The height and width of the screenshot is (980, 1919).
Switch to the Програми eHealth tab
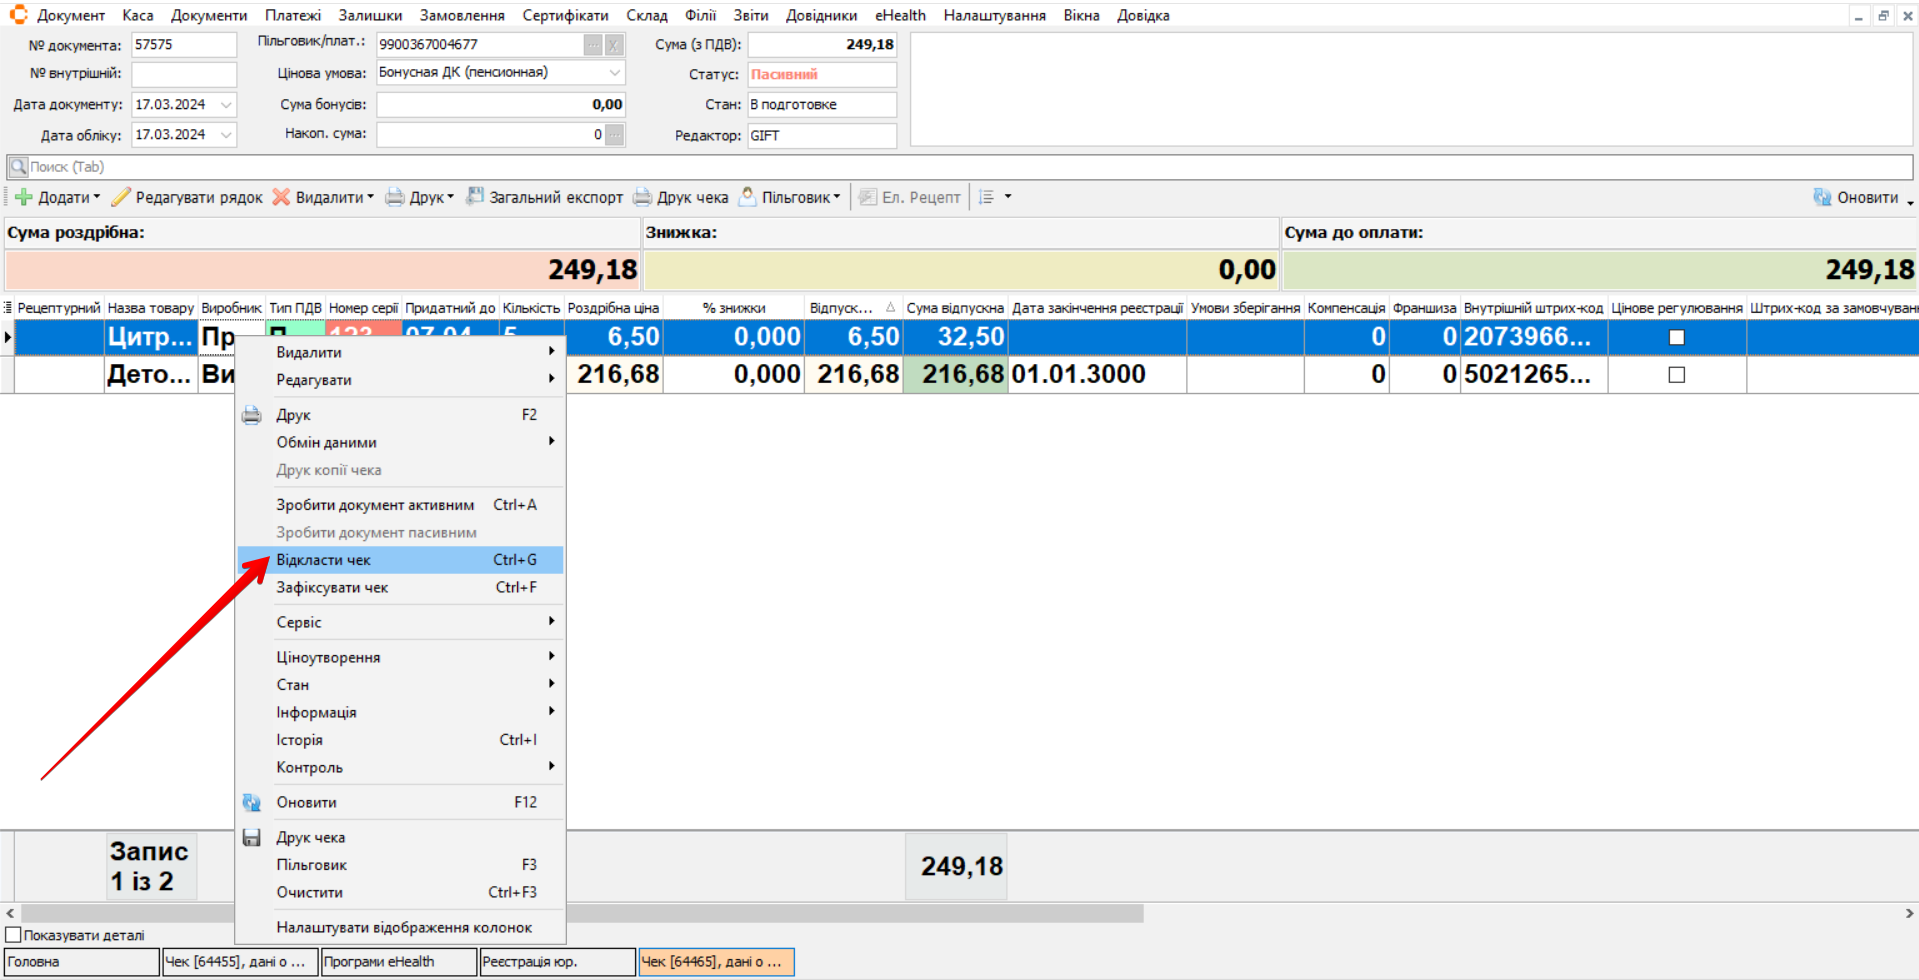coord(398,962)
